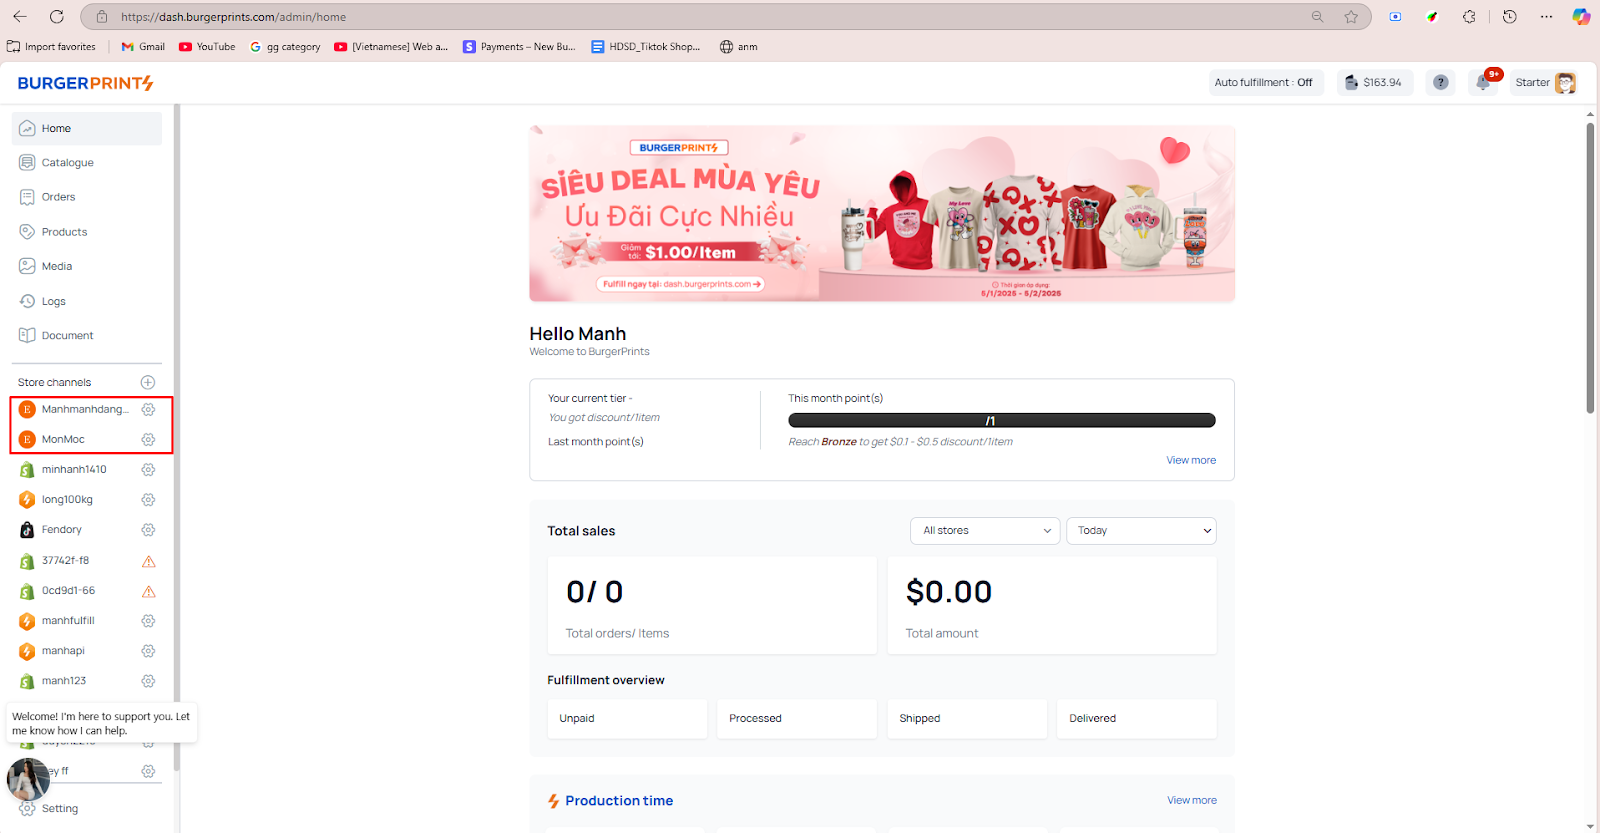
Task: Open Copilot icon in browser toolbar
Action: [x=1581, y=16]
